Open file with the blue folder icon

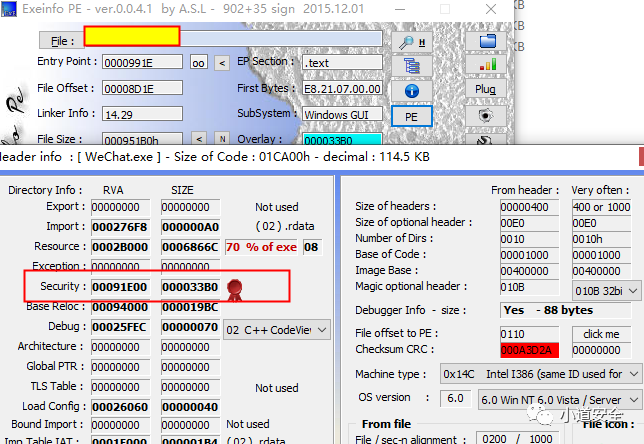(486, 41)
